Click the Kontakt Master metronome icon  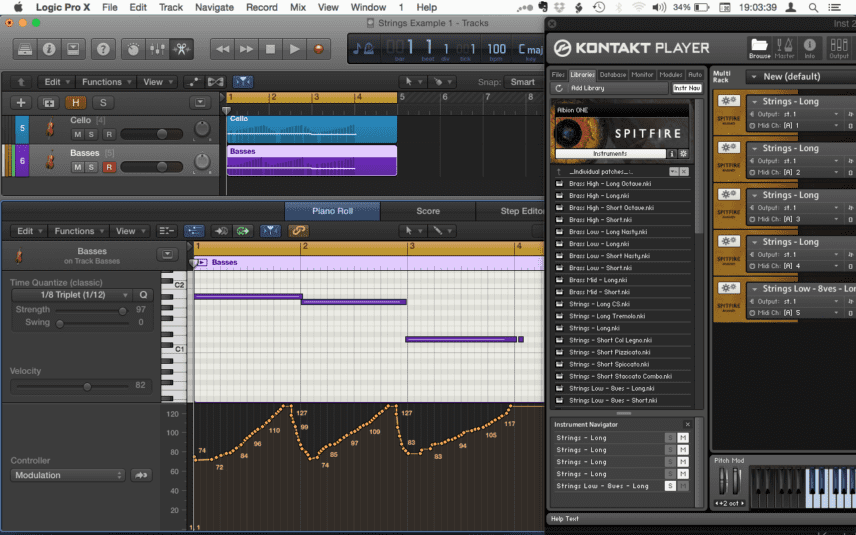784,48
